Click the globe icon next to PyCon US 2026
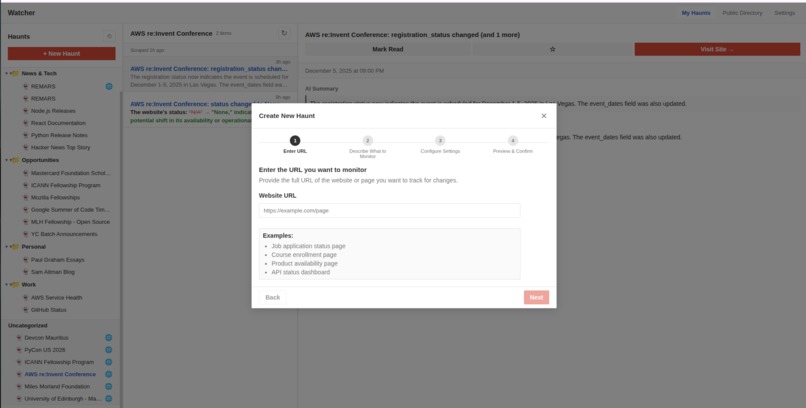The height and width of the screenshot is (408, 806). coord(108,350)
